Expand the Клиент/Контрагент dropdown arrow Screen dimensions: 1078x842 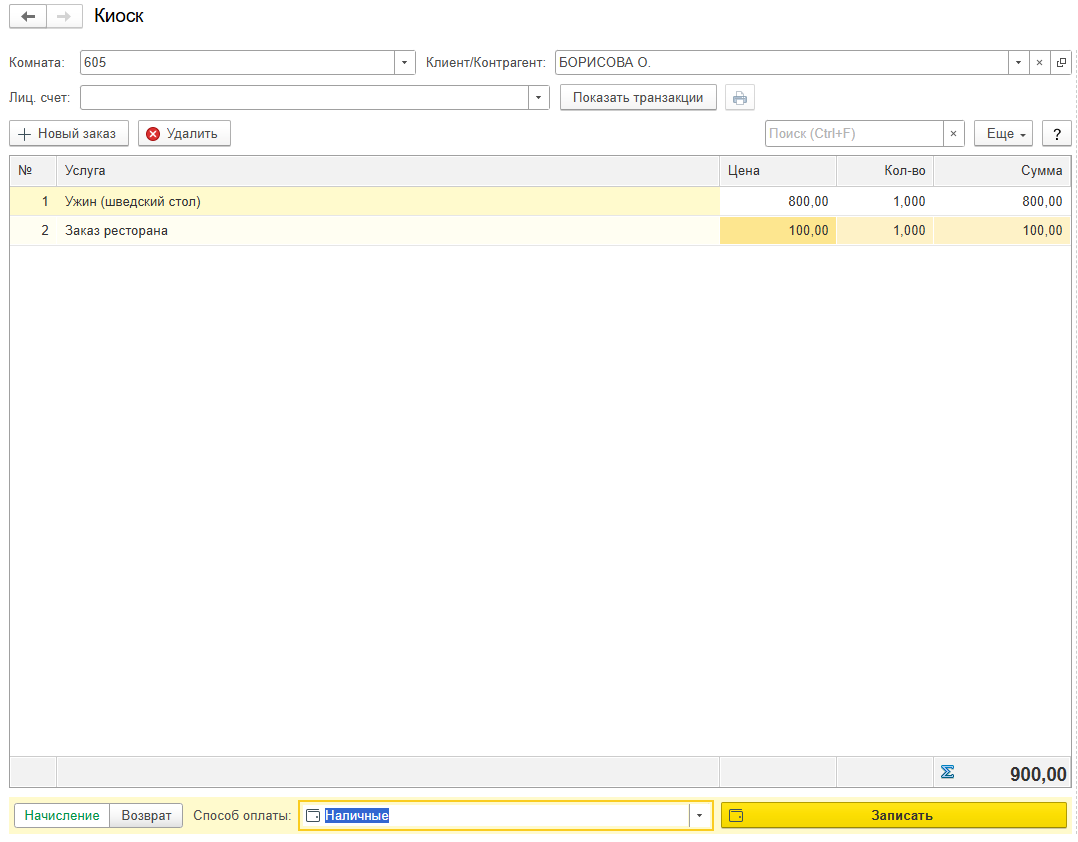click(x=1018, y=63)
